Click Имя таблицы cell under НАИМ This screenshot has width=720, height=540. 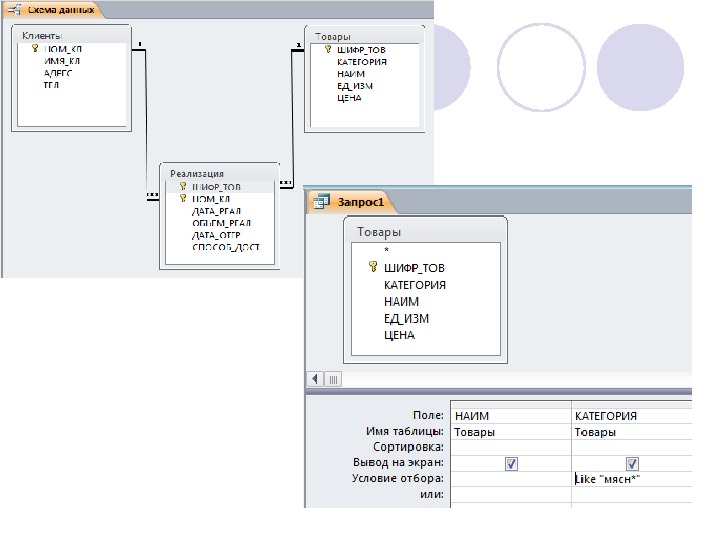(511, 432)
